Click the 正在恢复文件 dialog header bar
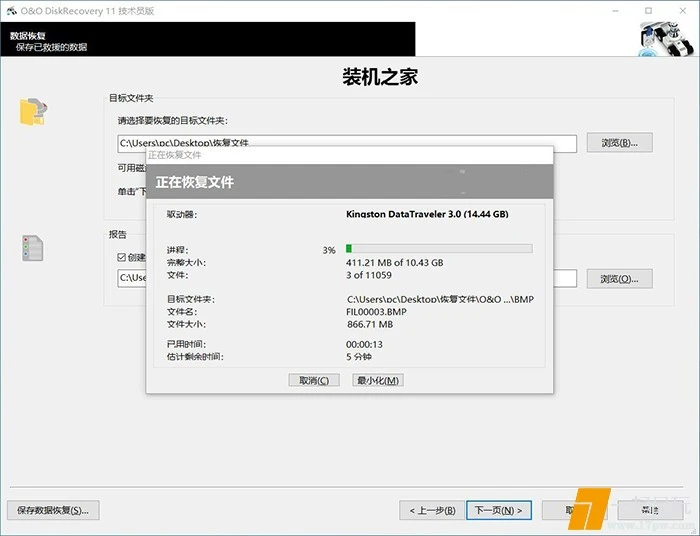 (350, 183)
